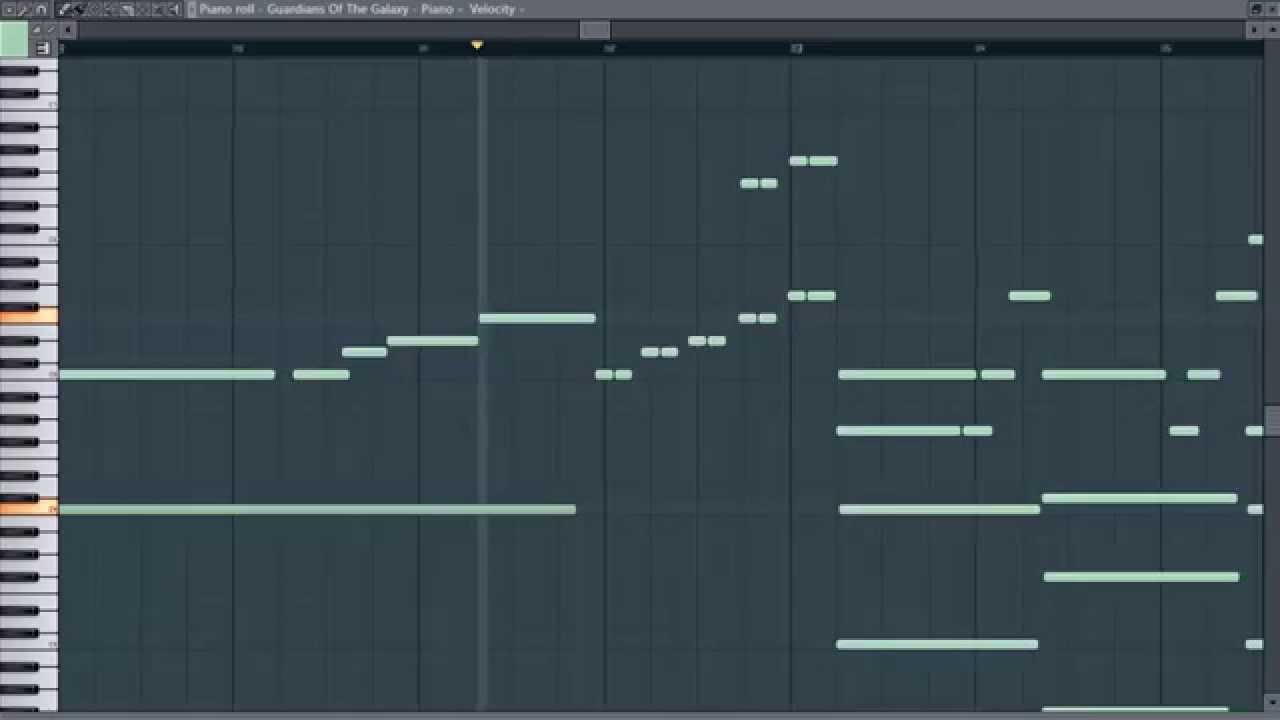Select the Playback speaker tool
Viewport: 1280px width, 720px height.
[x=176, y=9]
